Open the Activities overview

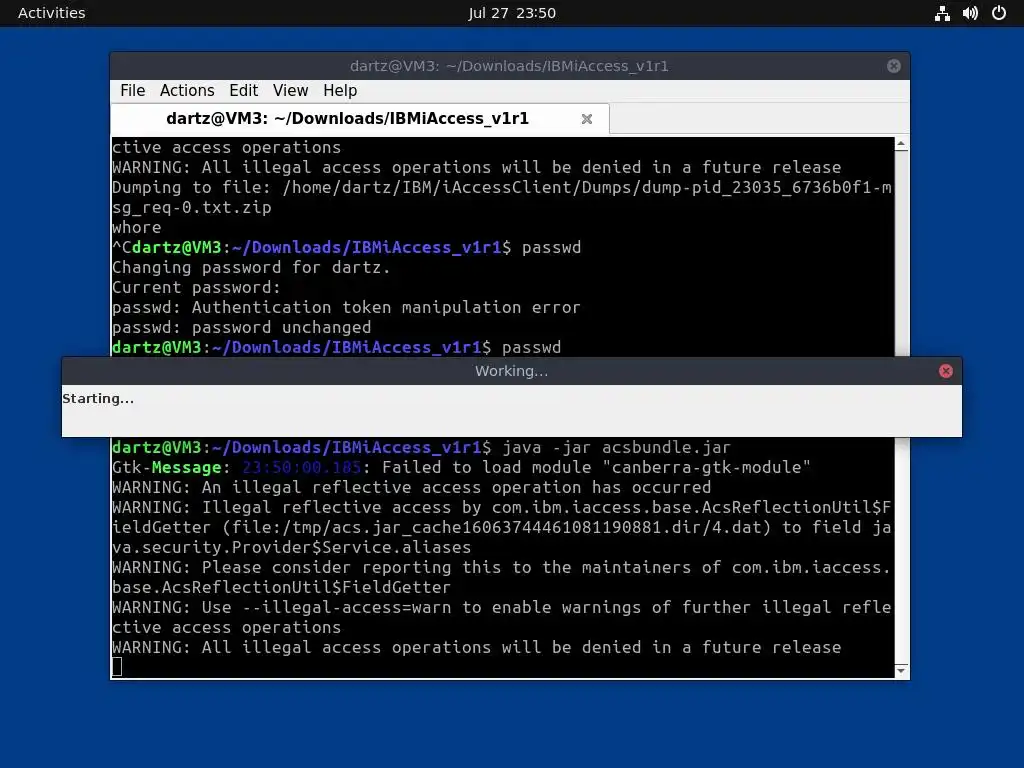52,13
